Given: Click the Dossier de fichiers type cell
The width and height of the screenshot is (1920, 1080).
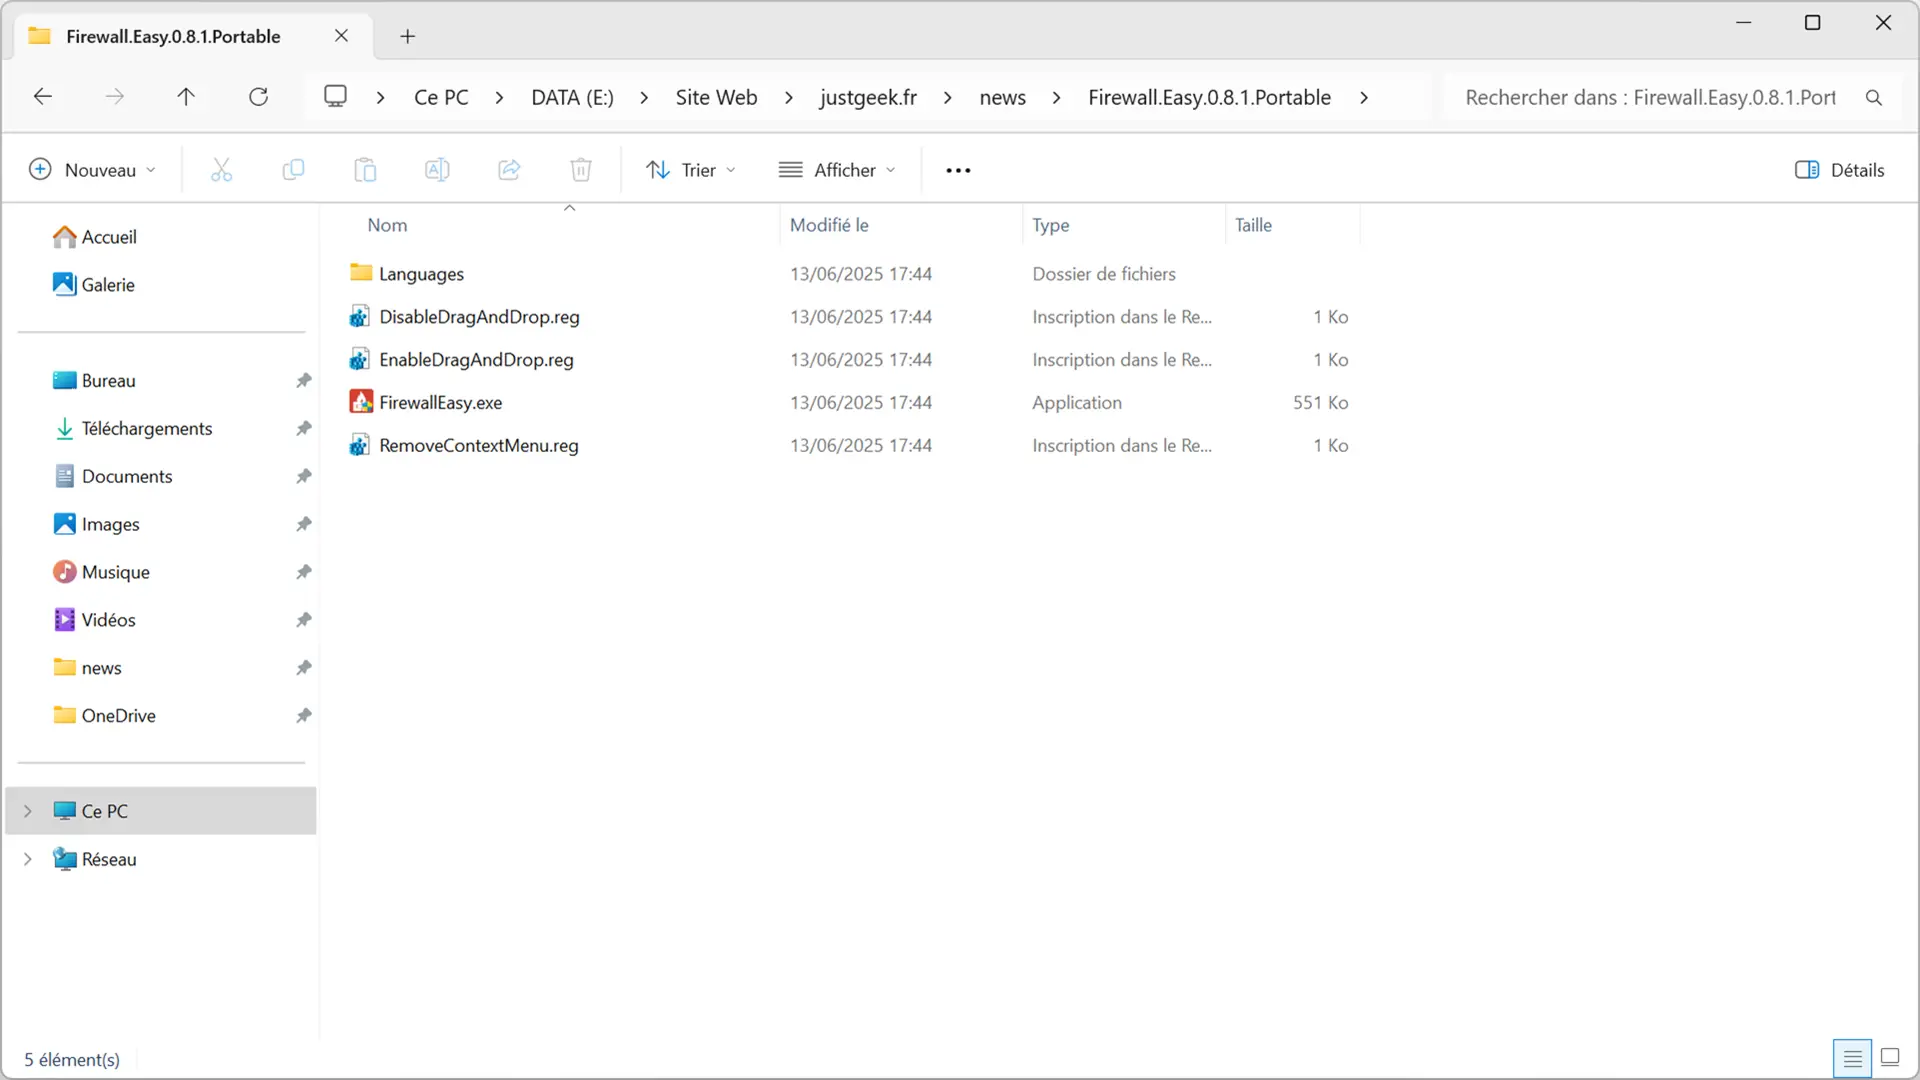Looking at the screenshot, I should coord(1104,274).
